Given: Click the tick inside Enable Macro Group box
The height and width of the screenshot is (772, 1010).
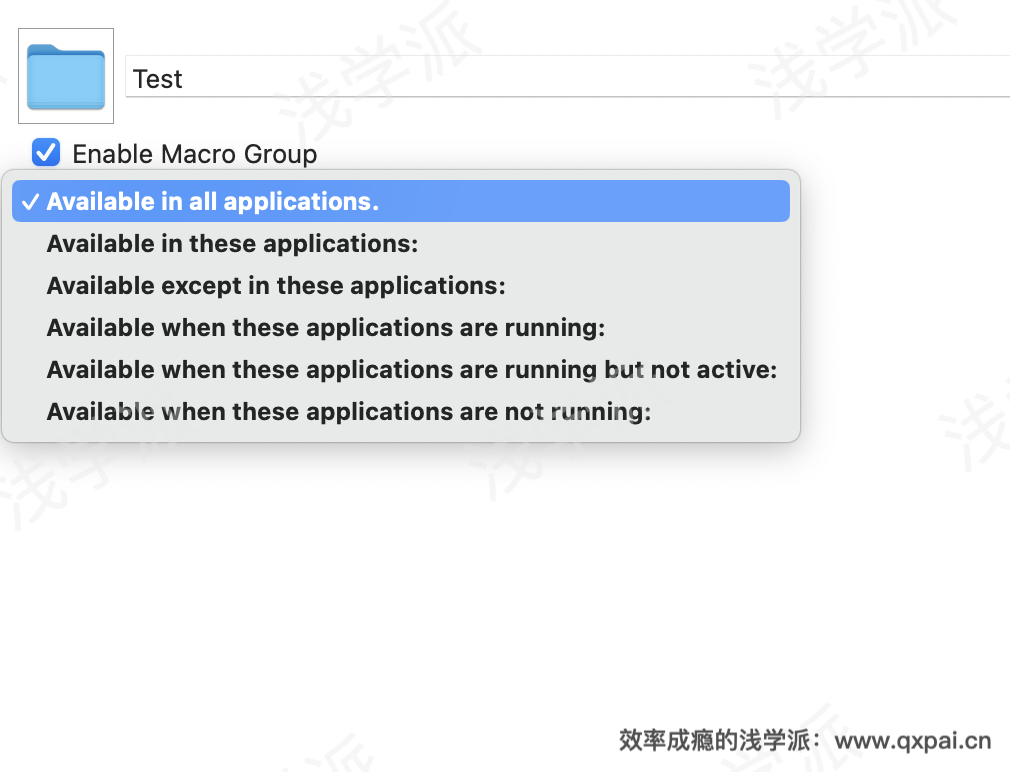Looking at the screenshot, I should tap(46, 153).
